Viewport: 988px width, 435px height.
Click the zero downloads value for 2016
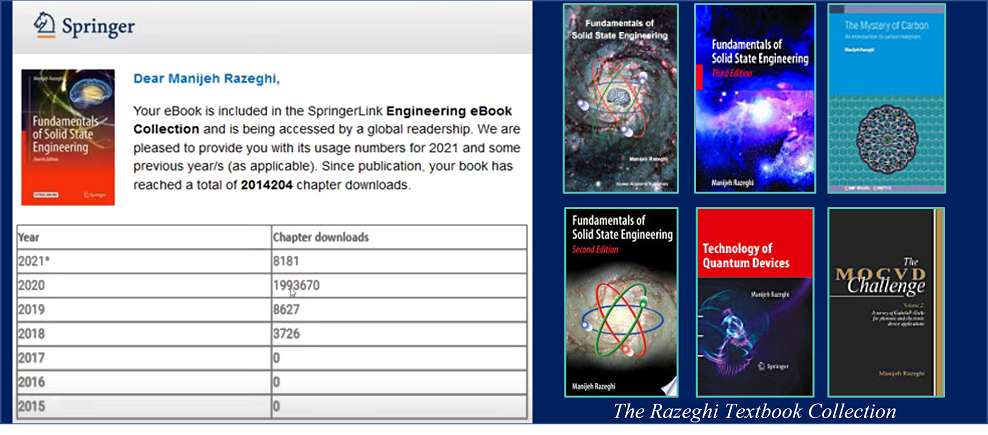coord(277,382)
